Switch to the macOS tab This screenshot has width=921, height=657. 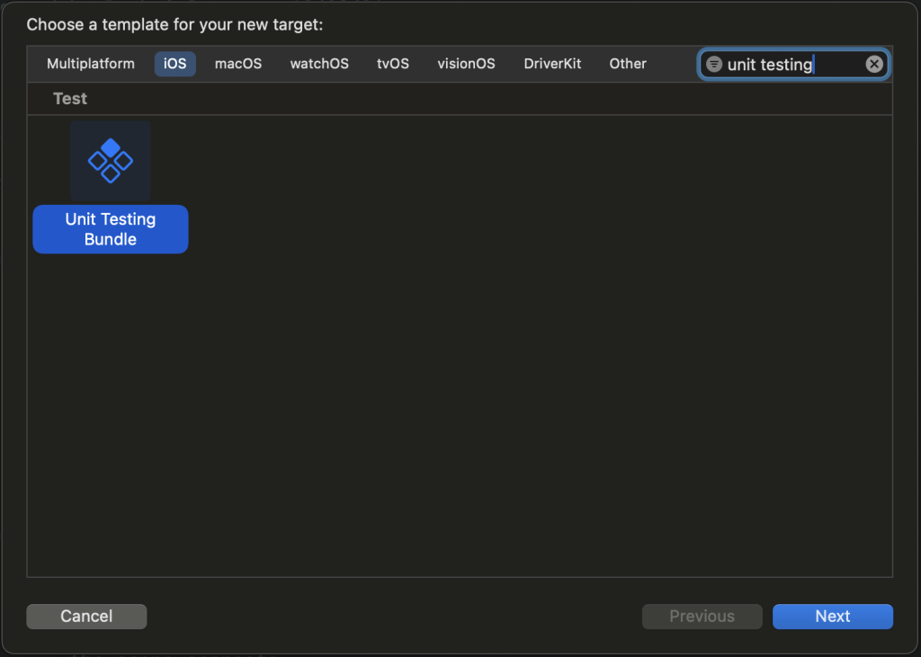pos(238,63)
